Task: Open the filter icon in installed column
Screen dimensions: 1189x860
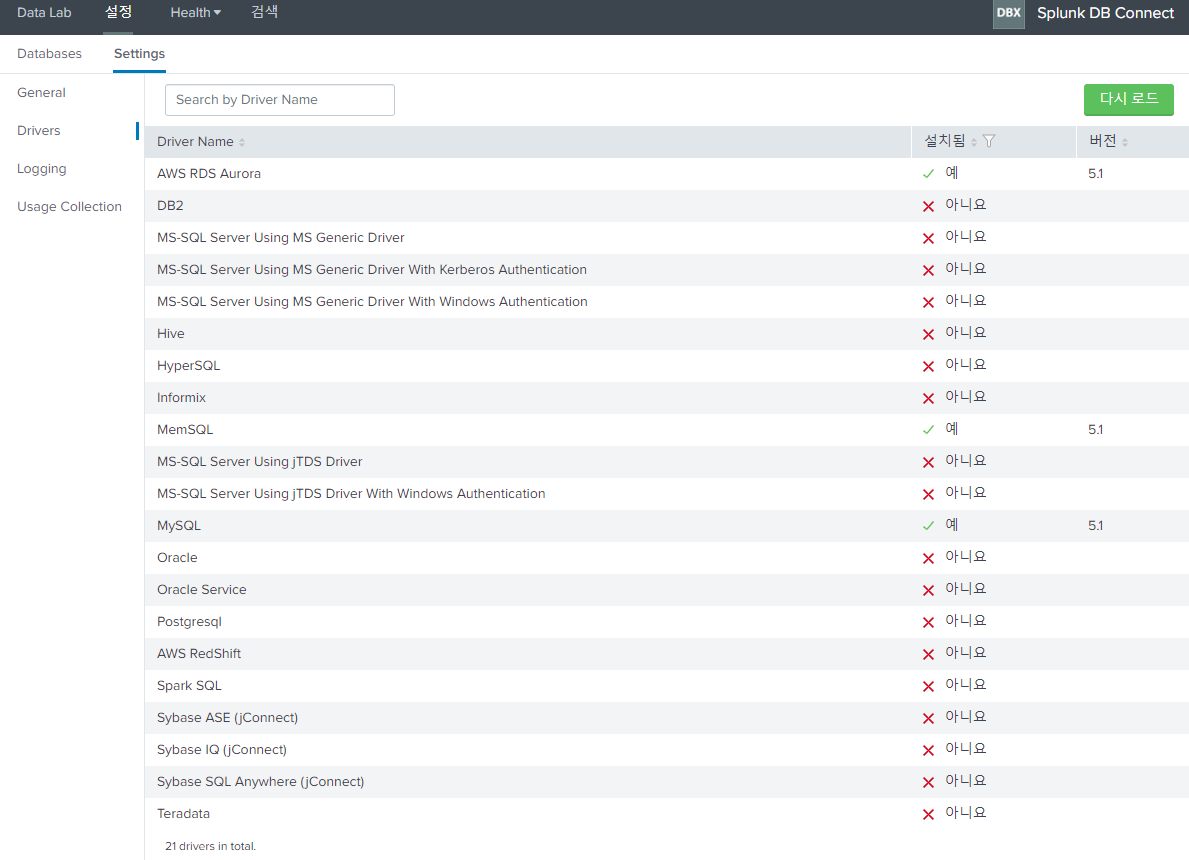Action: (x=989, y=141)
